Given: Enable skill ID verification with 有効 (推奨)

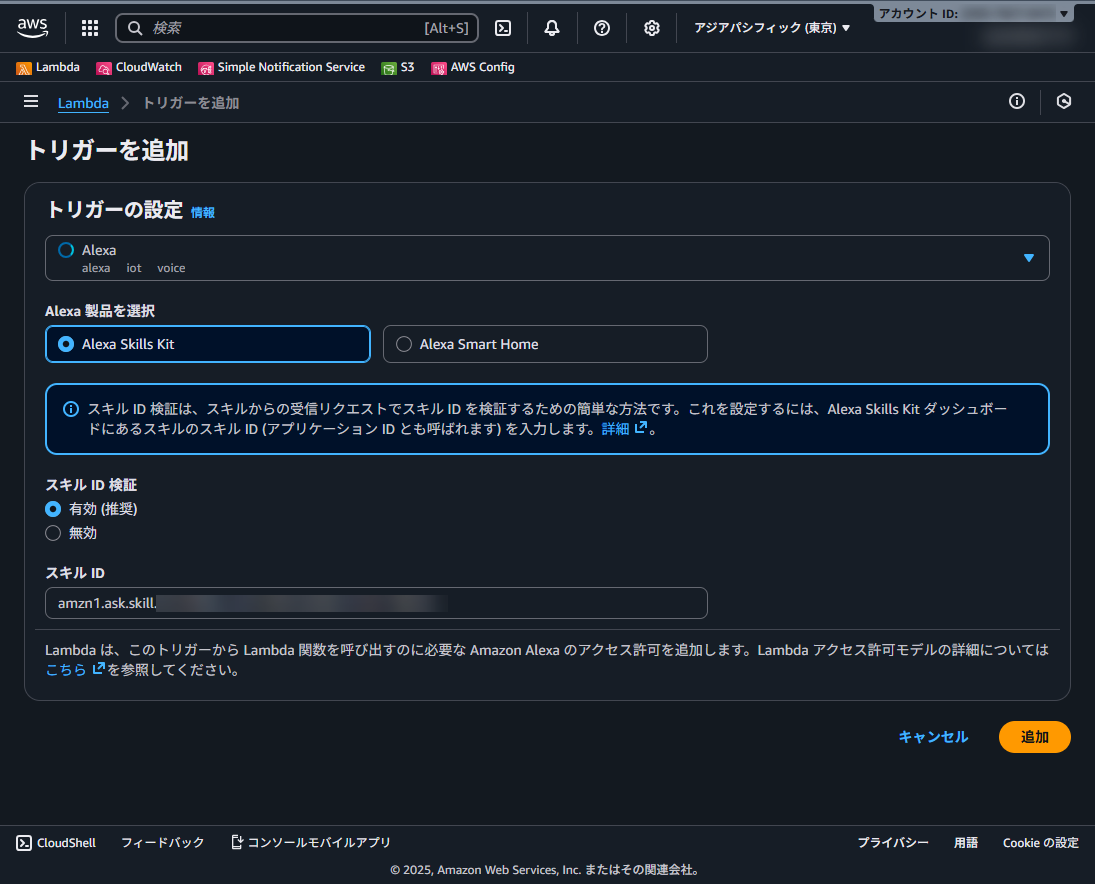Looking at the screenshot, I should tap(52, 509).
